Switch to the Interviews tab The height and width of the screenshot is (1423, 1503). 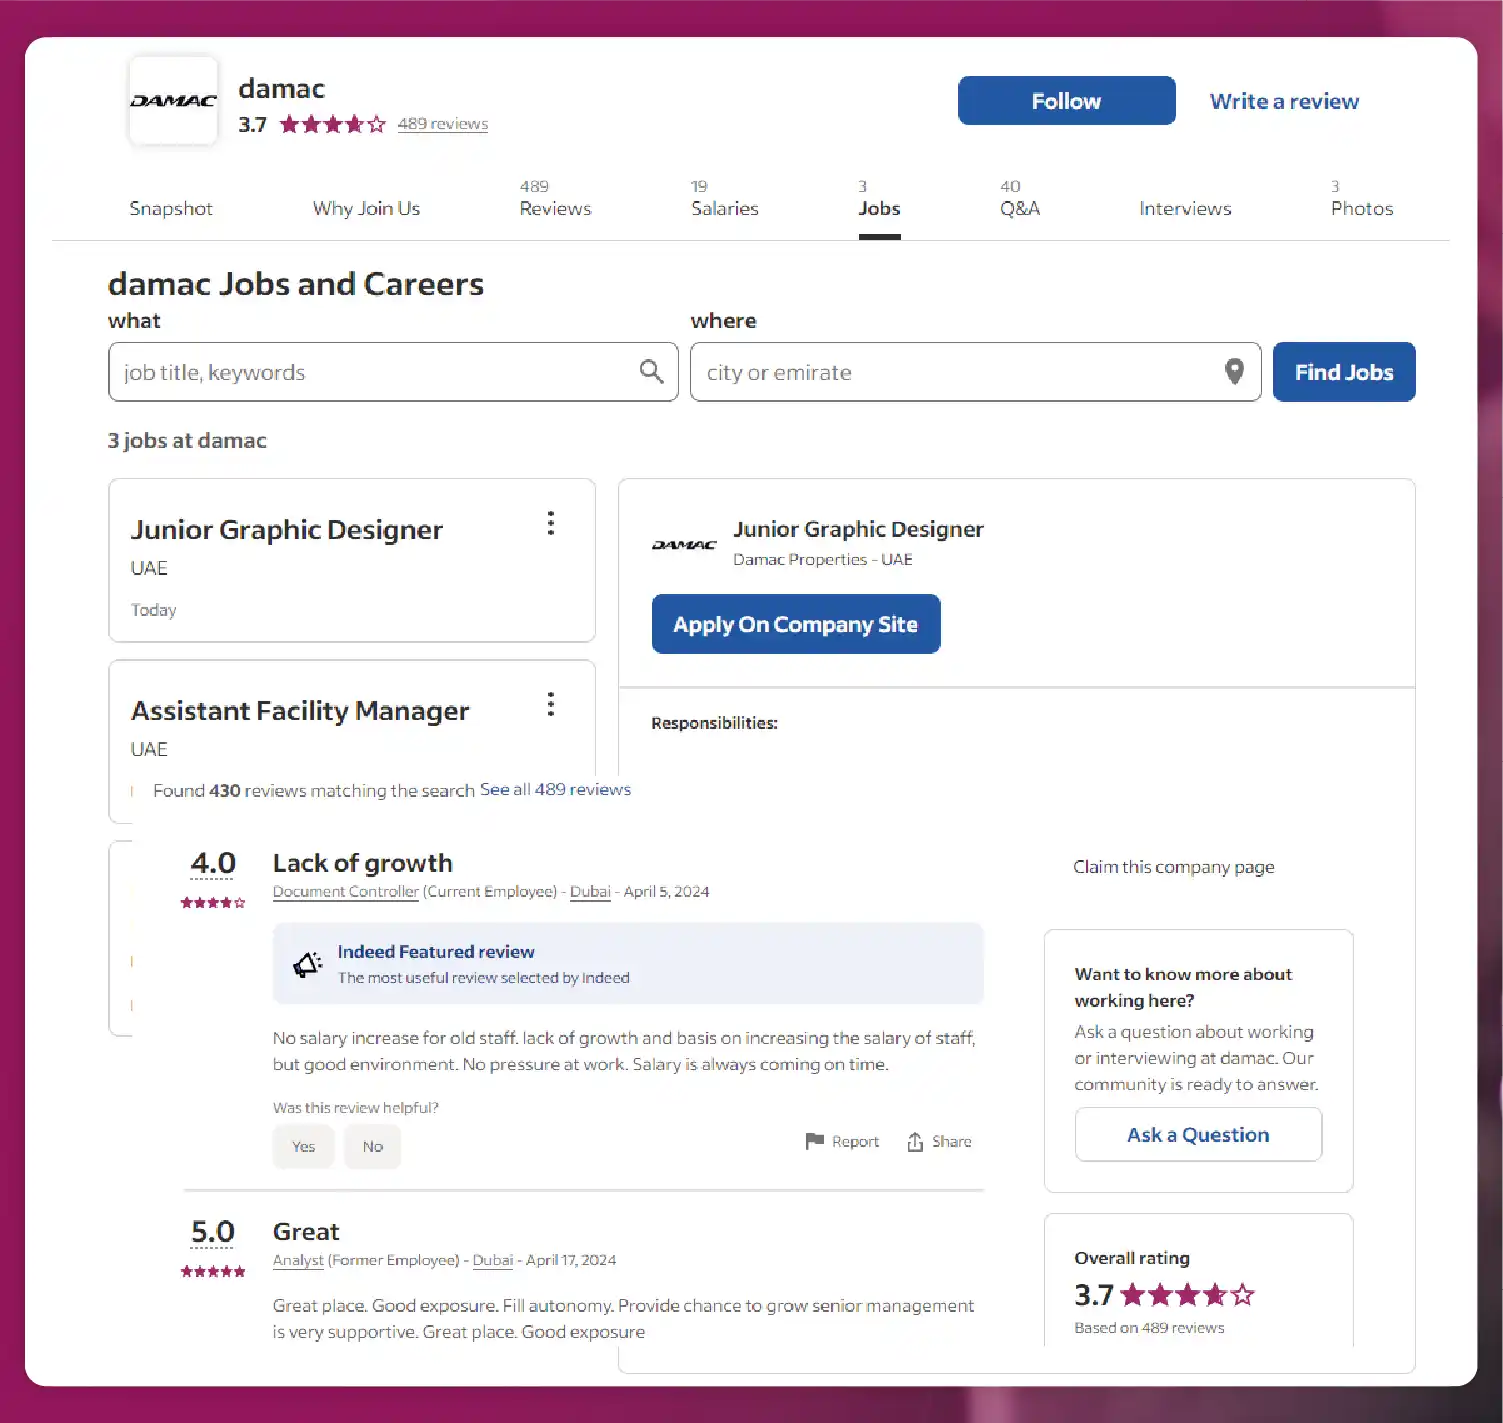(x=1185, y=208)
